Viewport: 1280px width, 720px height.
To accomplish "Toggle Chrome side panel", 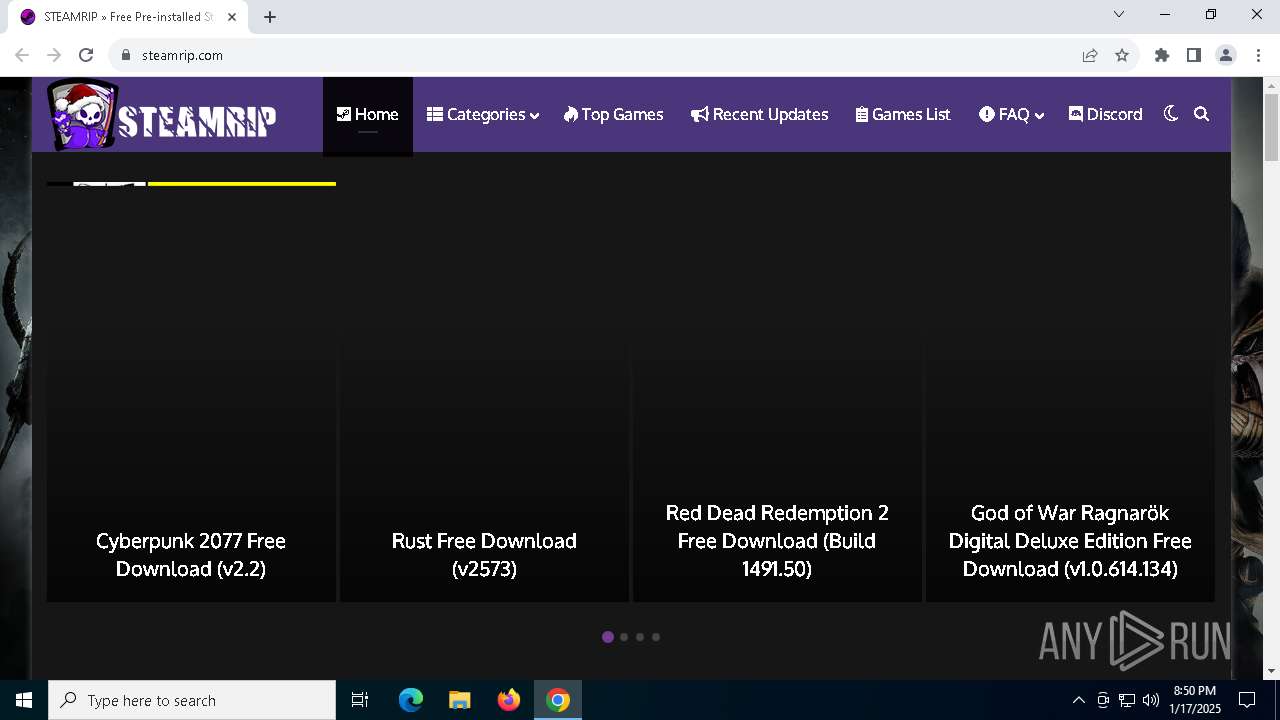I will coord(1194,55).
